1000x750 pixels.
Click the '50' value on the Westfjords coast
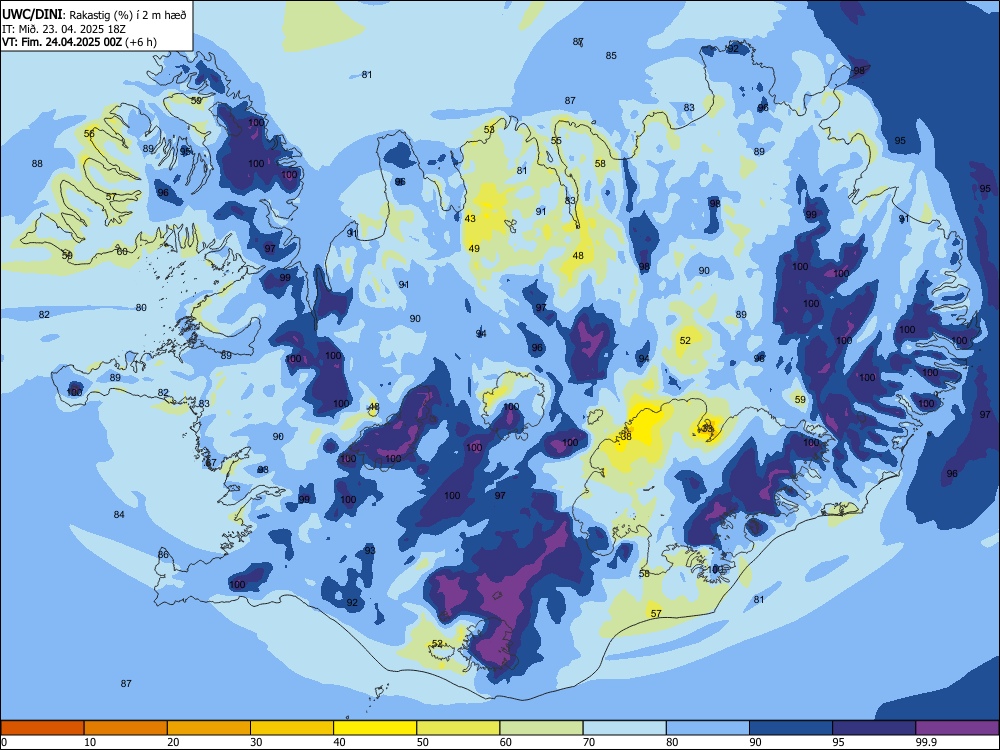(67, 254)
